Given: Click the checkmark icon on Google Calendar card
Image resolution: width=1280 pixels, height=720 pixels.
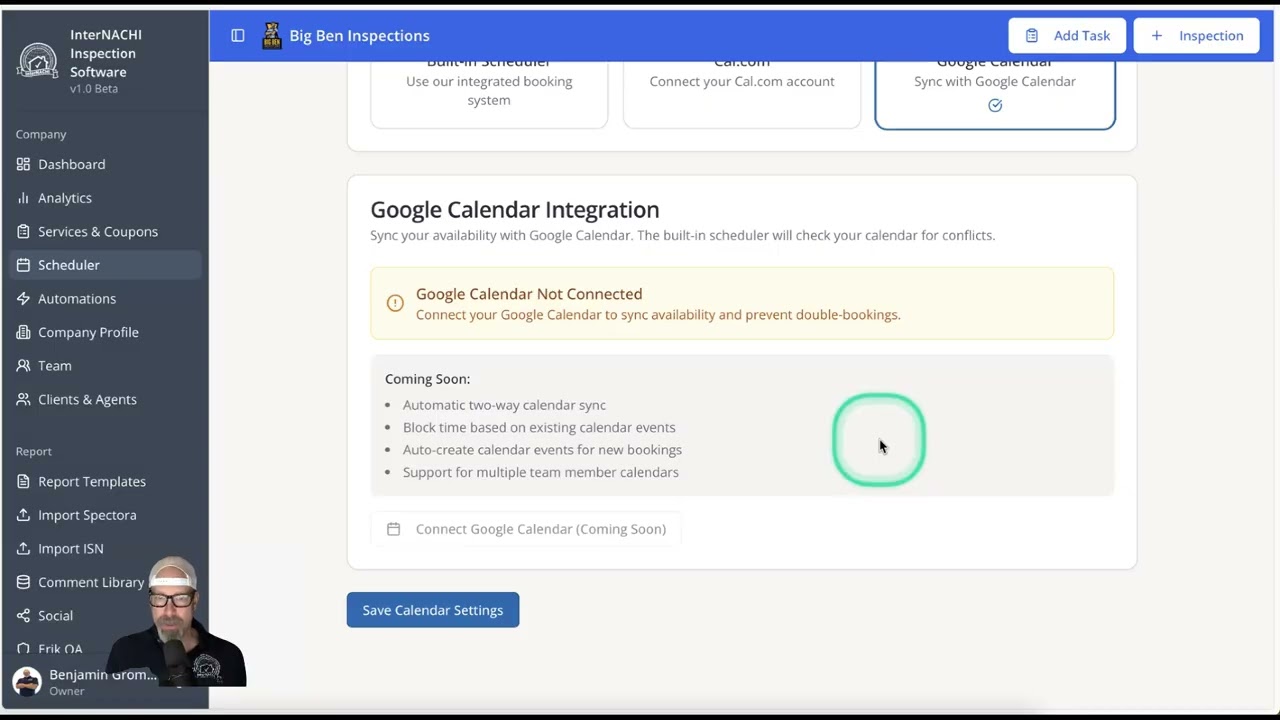Looking at the screenshot, I should coord(995,105).
